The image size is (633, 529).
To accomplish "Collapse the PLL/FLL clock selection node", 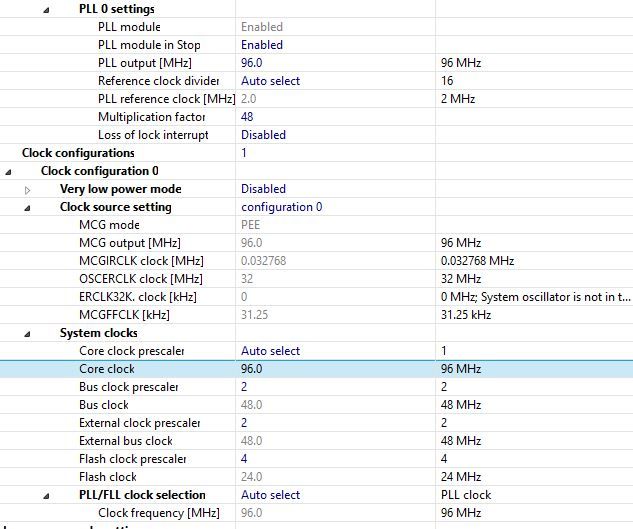I will 46,495.
